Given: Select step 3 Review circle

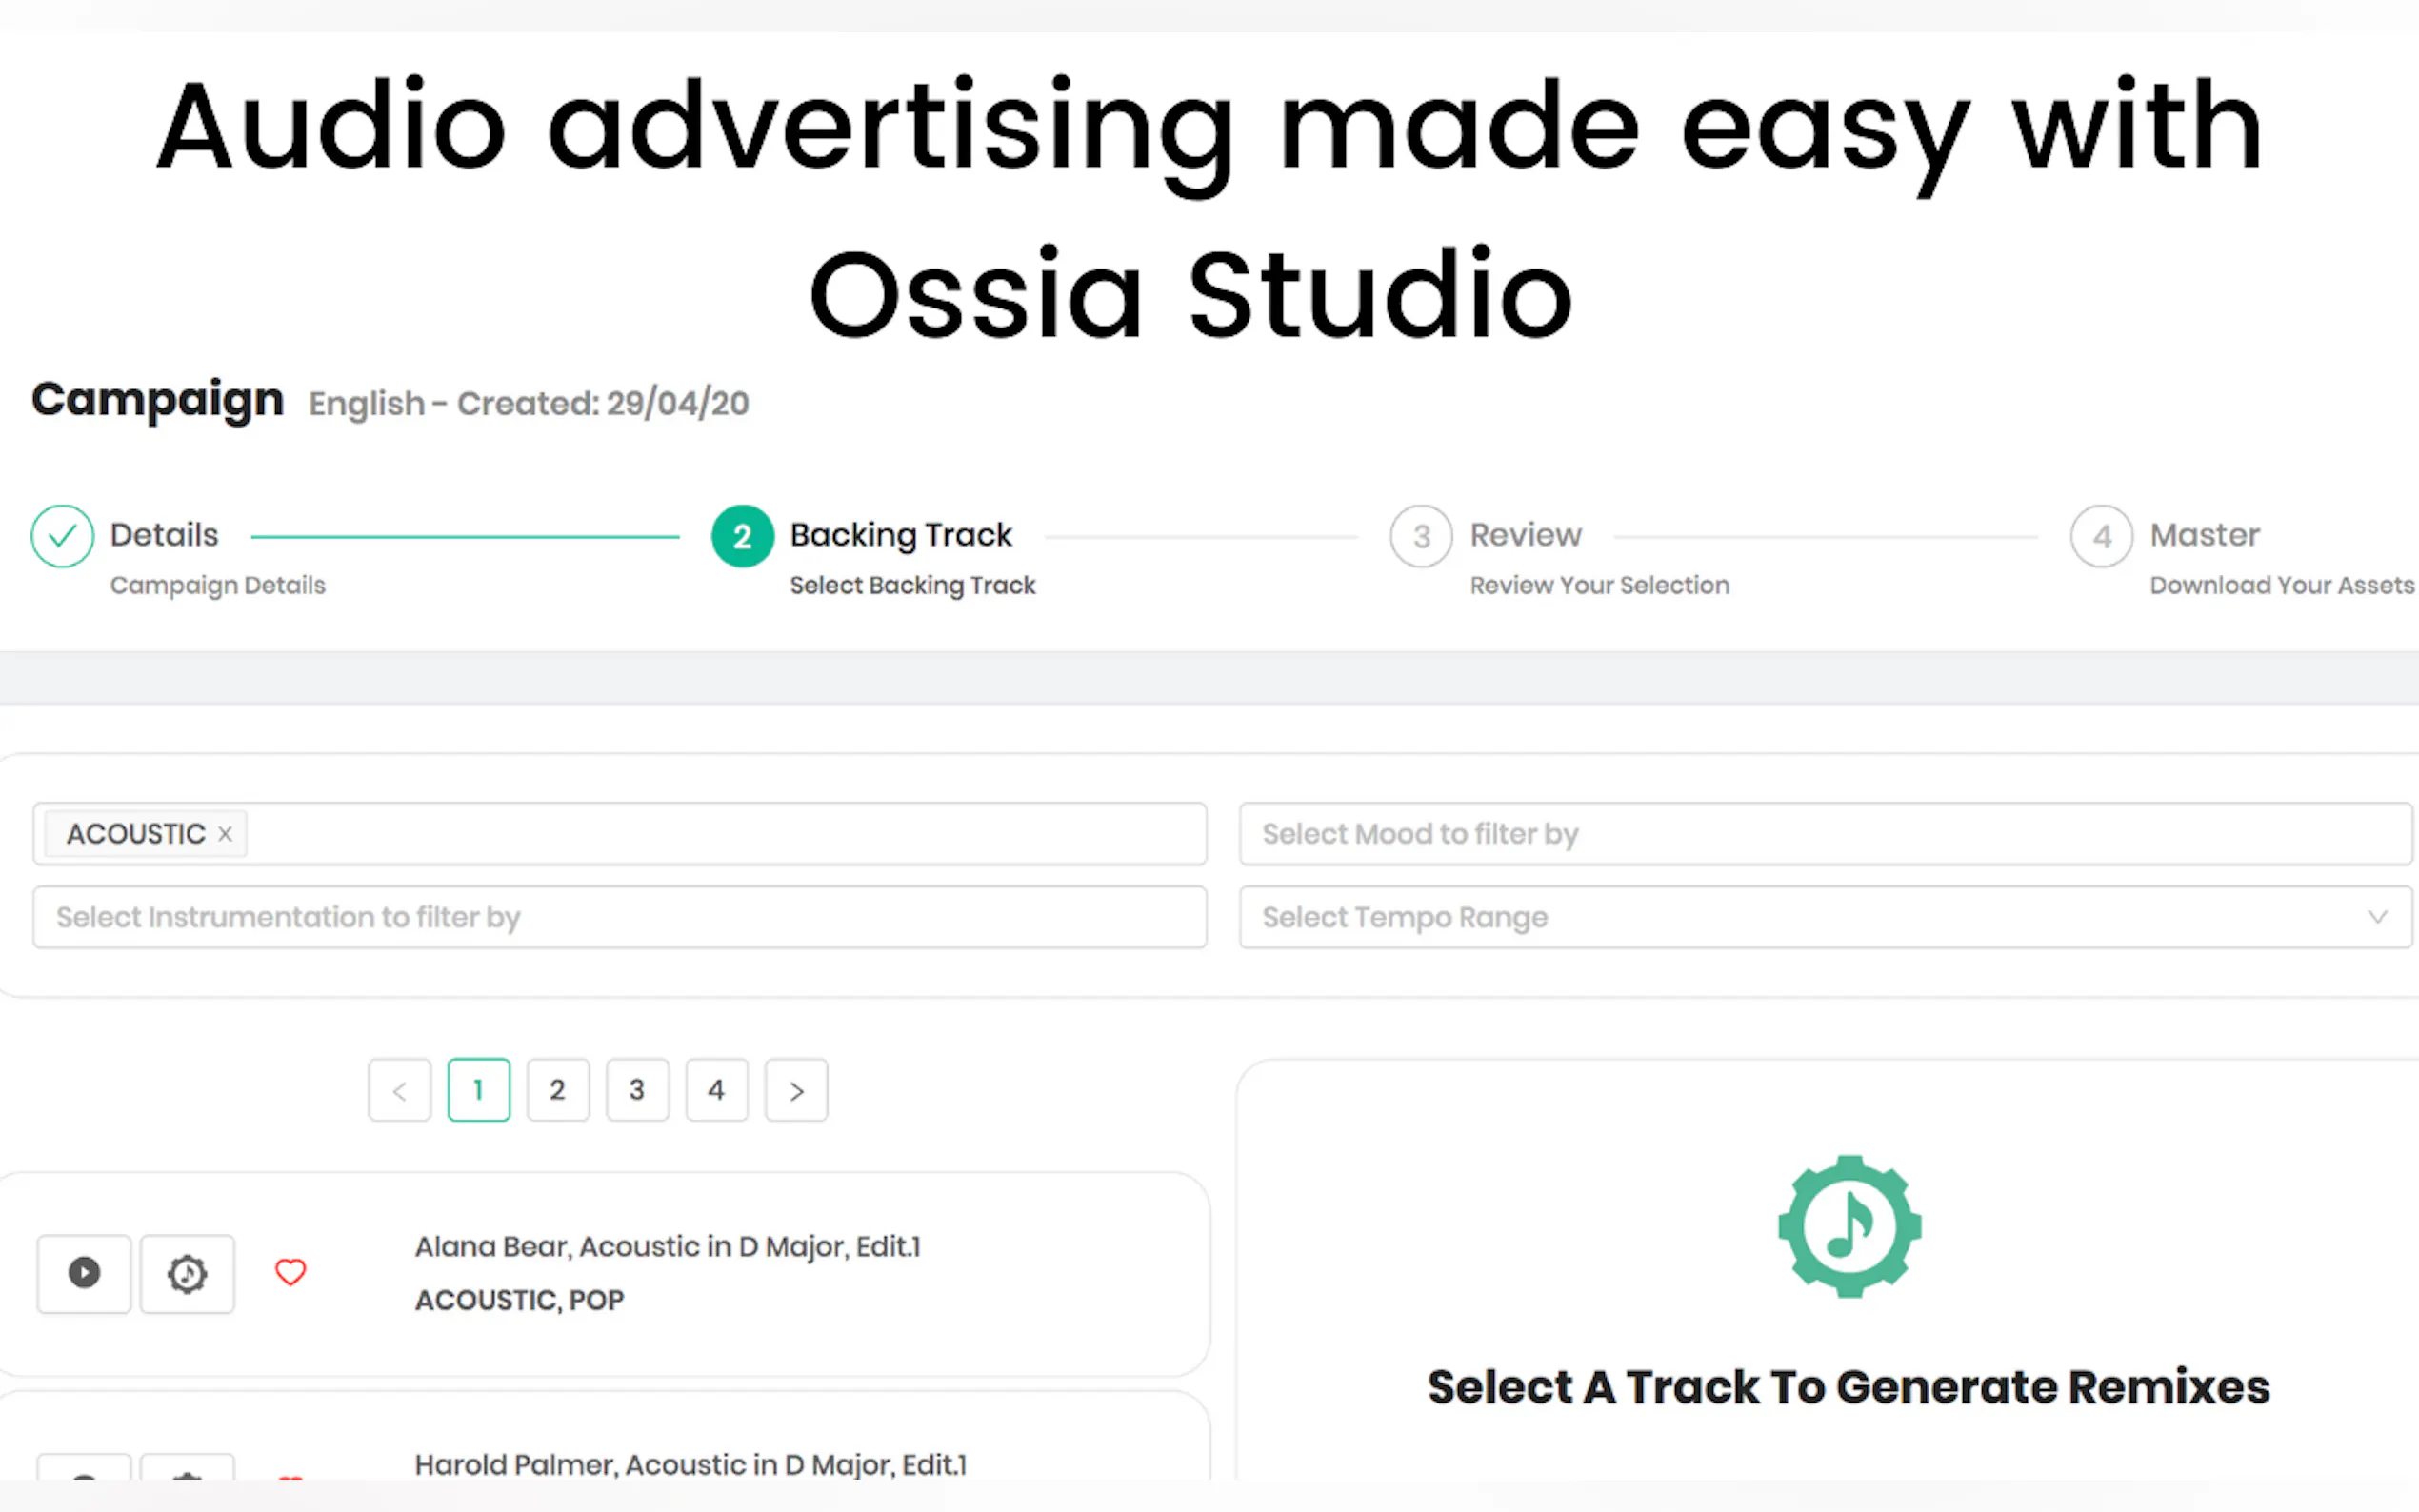Looking at the screenshot, I should (x=1421, y=536).
